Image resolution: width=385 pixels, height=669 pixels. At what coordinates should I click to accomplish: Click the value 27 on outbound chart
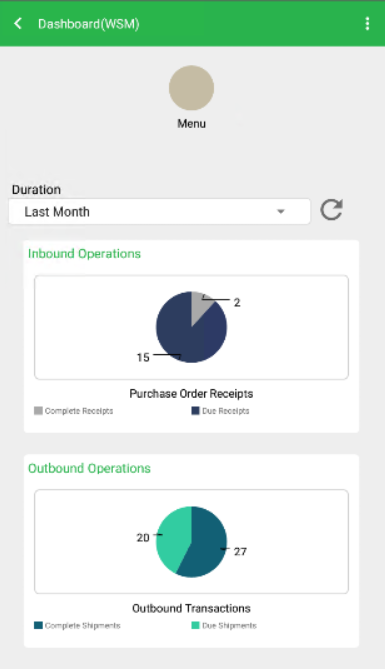(x=240, y=551)
